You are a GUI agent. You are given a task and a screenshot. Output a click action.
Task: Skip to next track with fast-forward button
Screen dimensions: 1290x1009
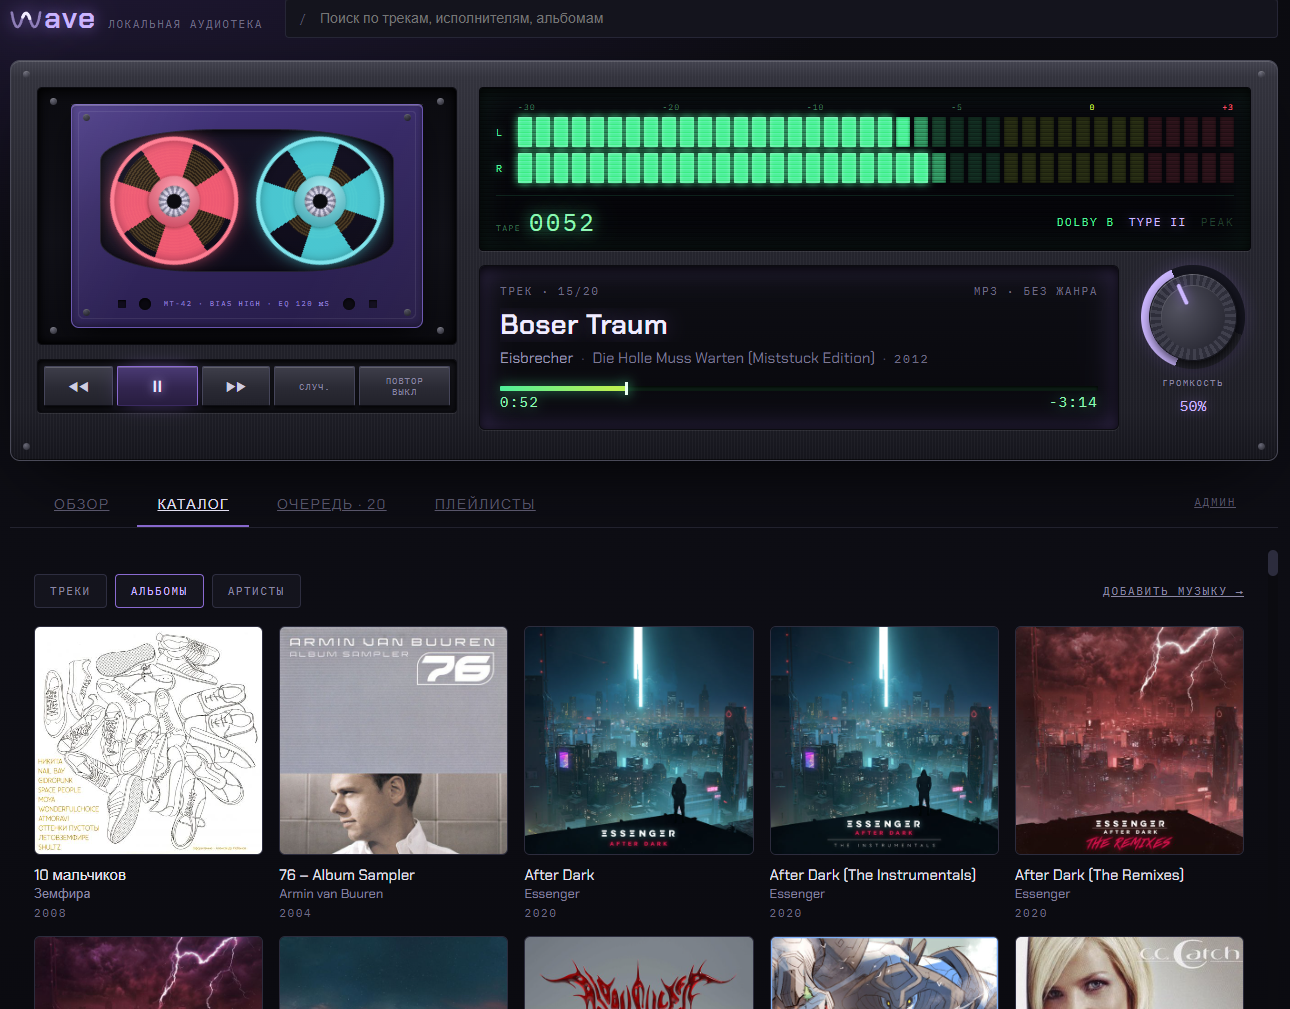(x=236, y=386)
